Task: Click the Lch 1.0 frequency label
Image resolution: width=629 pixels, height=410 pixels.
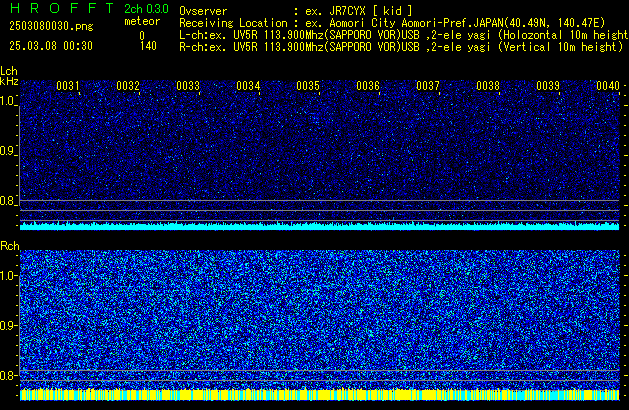Action: [8, 101]
